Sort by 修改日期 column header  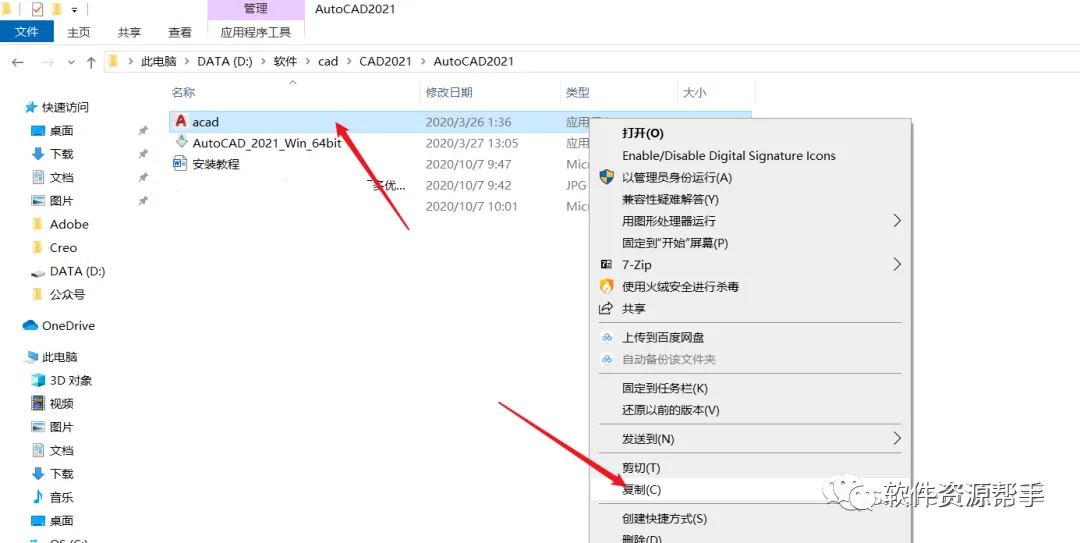(x=449, y=92)
